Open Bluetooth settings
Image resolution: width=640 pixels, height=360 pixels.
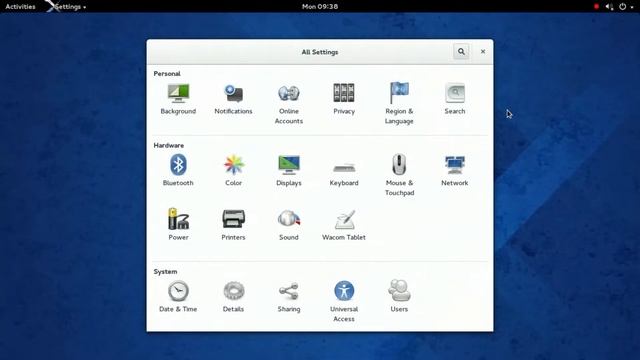pos(178,170)
